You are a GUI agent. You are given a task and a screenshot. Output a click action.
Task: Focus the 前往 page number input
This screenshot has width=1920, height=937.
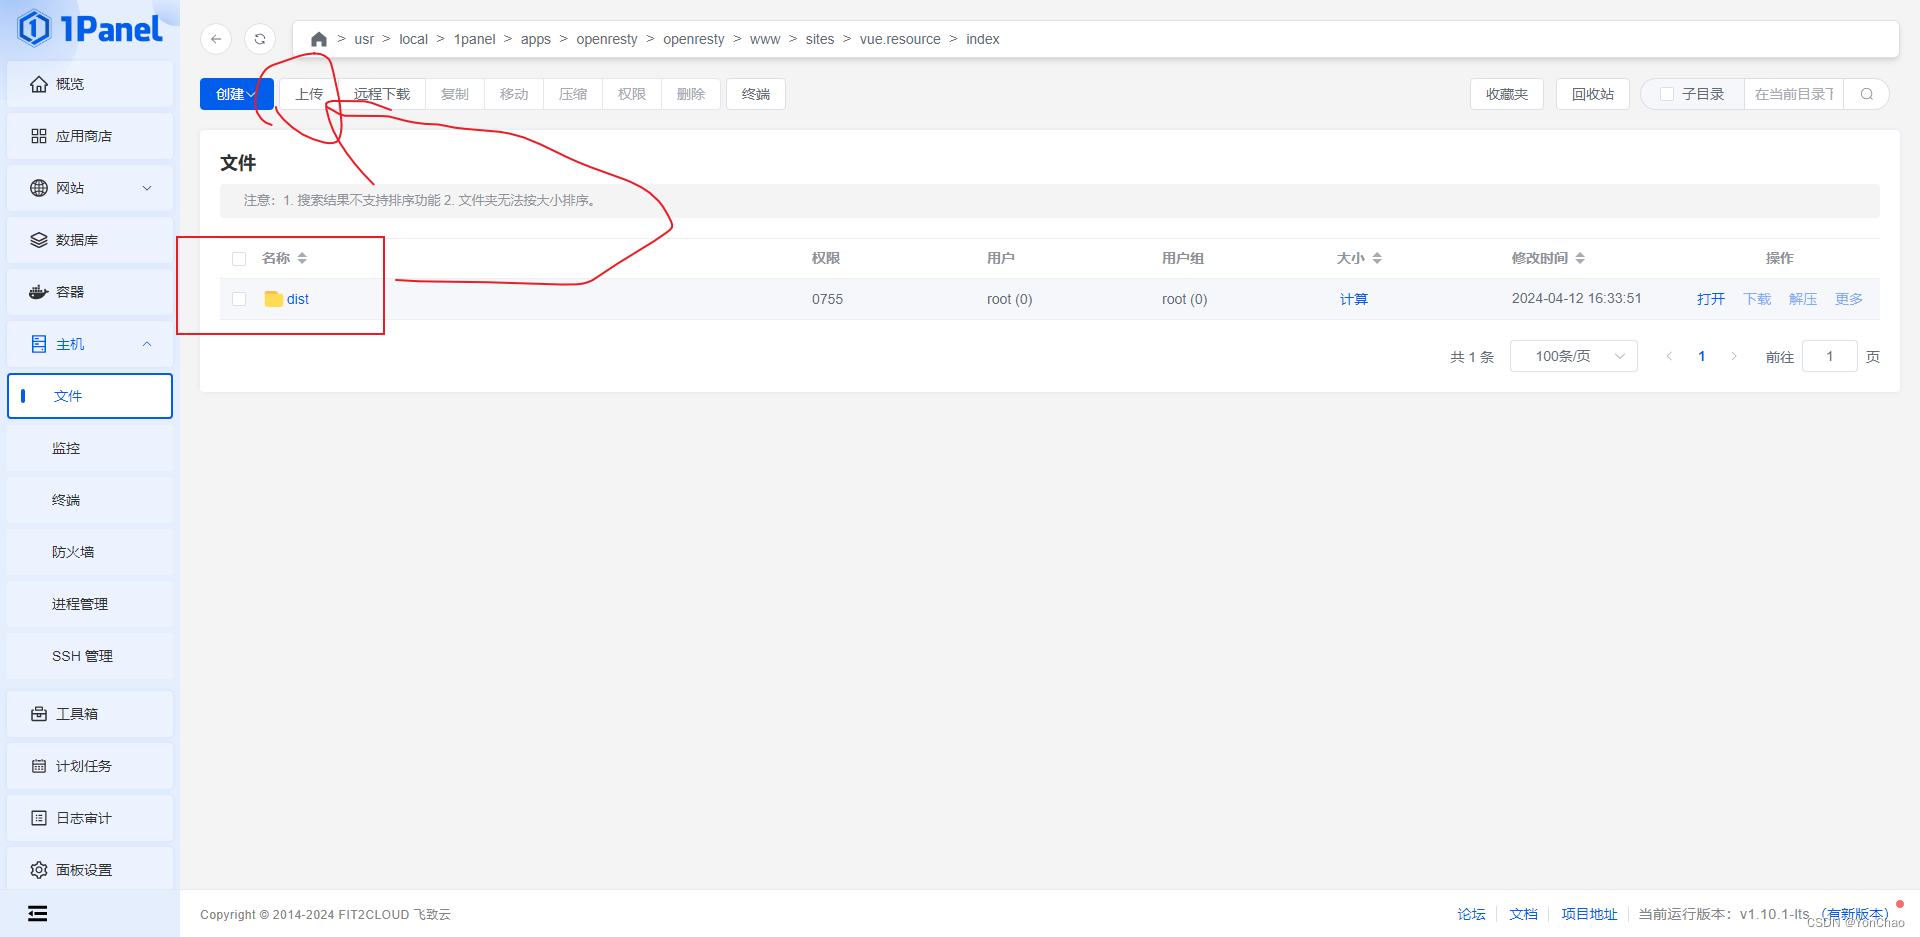(x=1830, y=356)
